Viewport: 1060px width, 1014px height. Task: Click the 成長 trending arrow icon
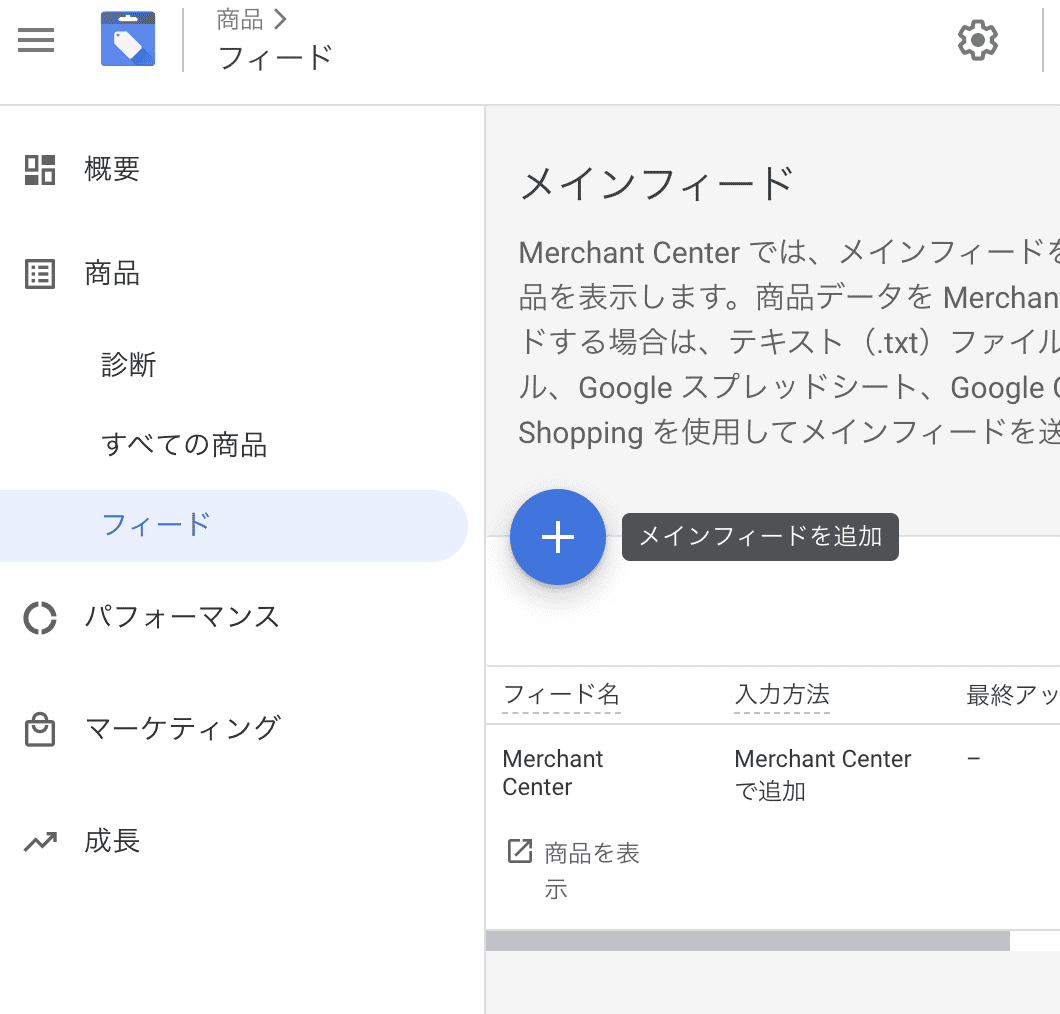41,842
